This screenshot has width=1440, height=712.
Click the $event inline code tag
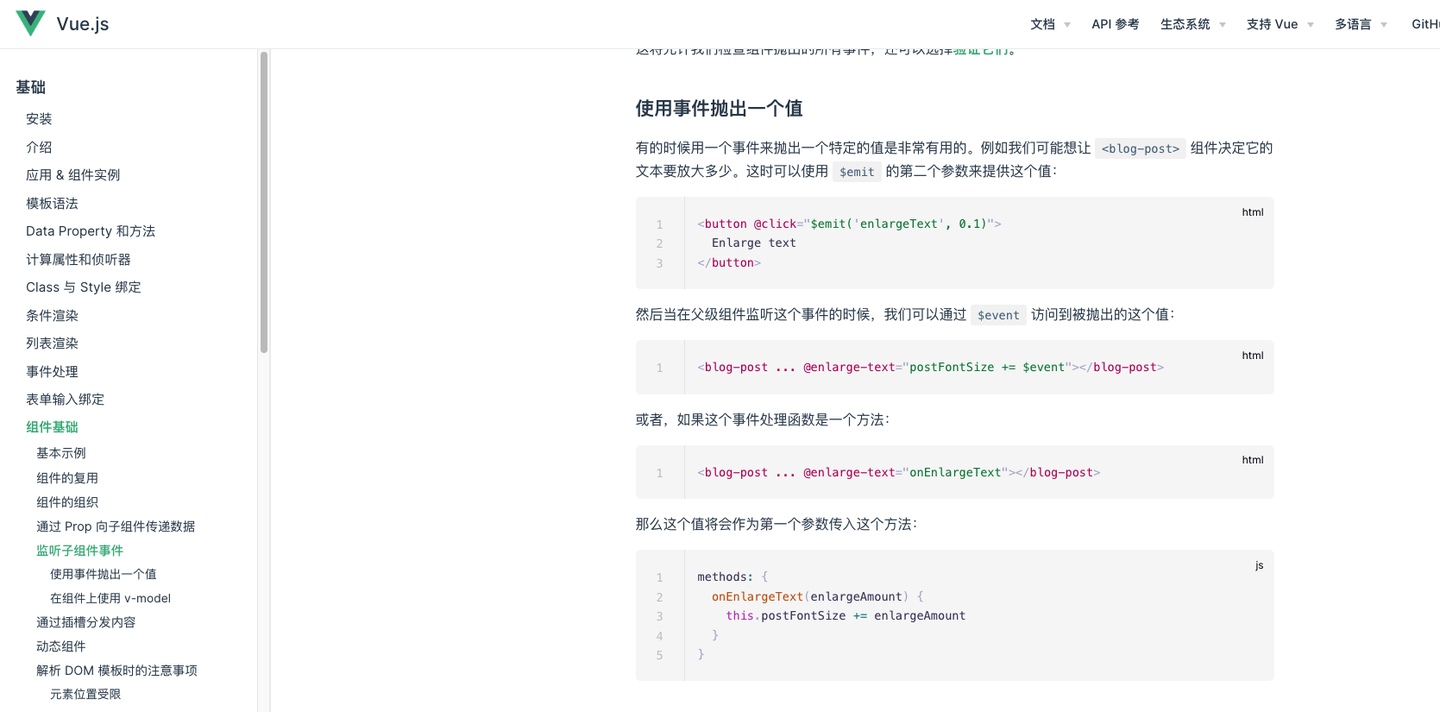tap(998, 314)
